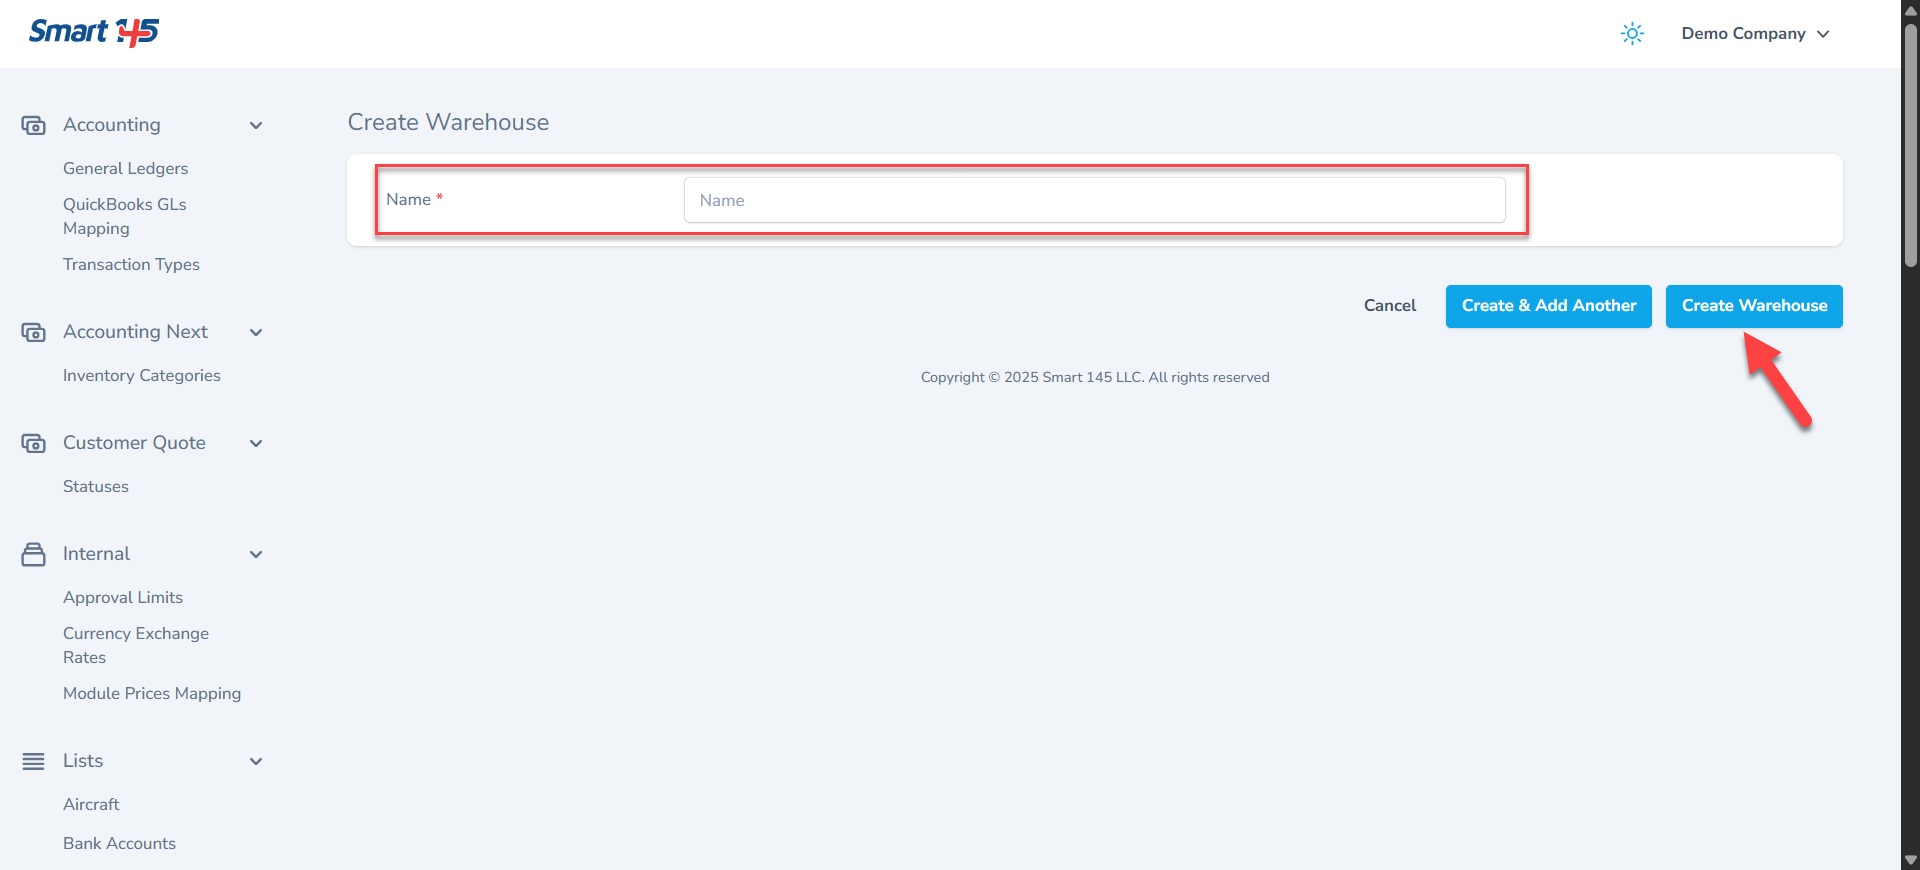The image size is (1920, 870).
Task: Click the Internal section icon
Action: [x=34, y=554]
